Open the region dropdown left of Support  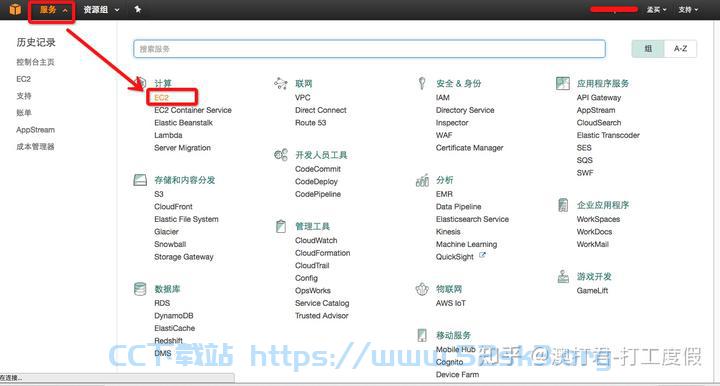[656, 9]
